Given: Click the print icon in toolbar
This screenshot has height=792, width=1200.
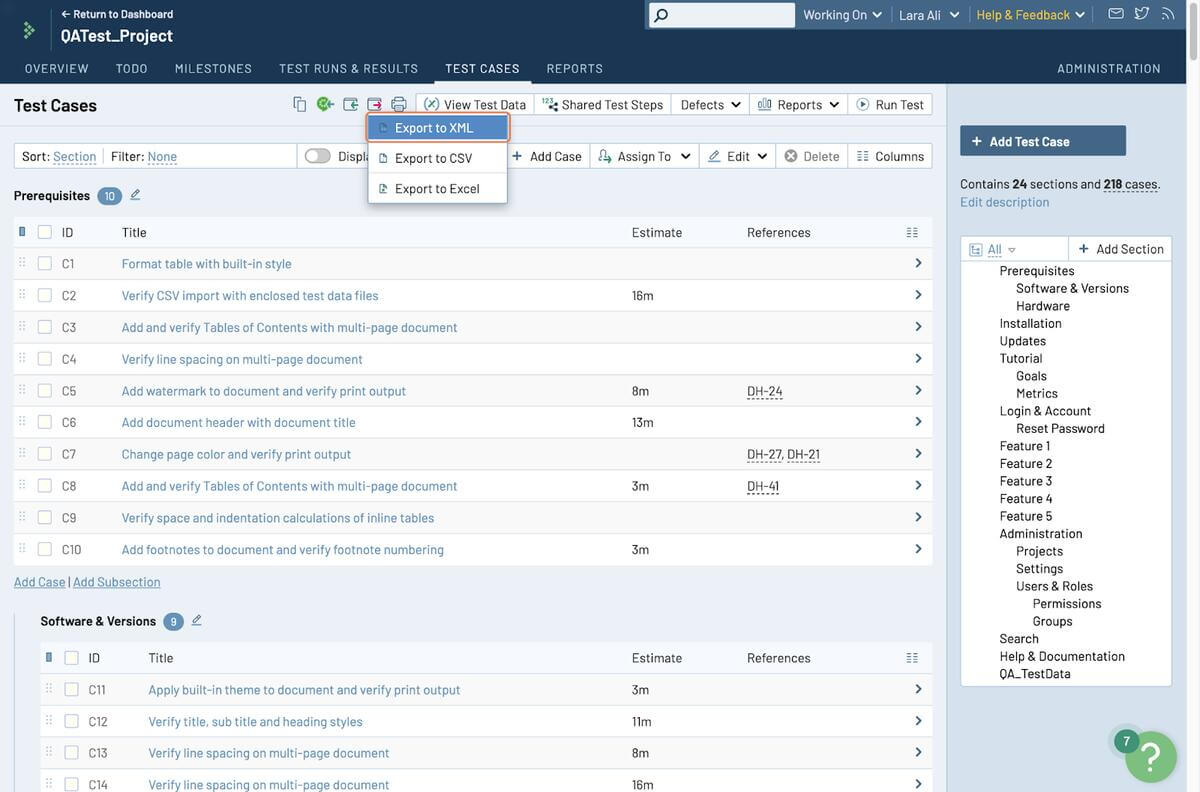Looking at the screenshot, I should tap(399, 104).
